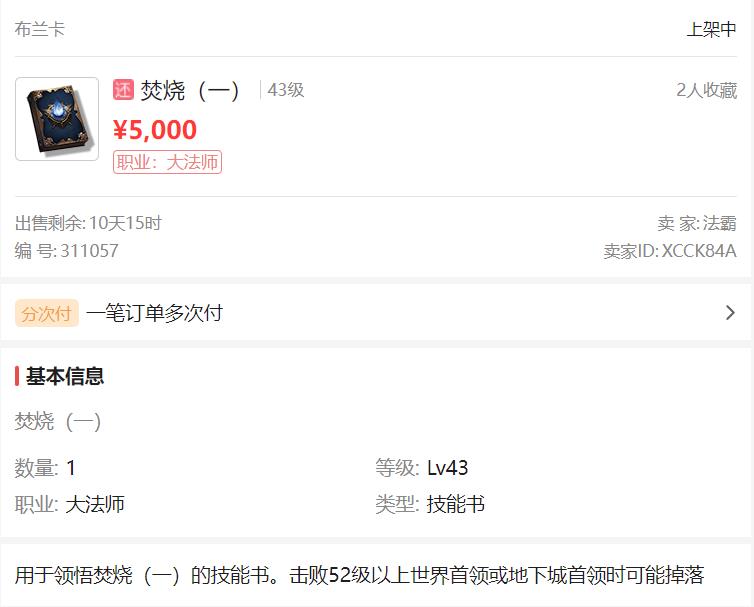This screenshot has width=754, height=607.
Task: Click the 上架中 listing status
Action: pos(711,29)
